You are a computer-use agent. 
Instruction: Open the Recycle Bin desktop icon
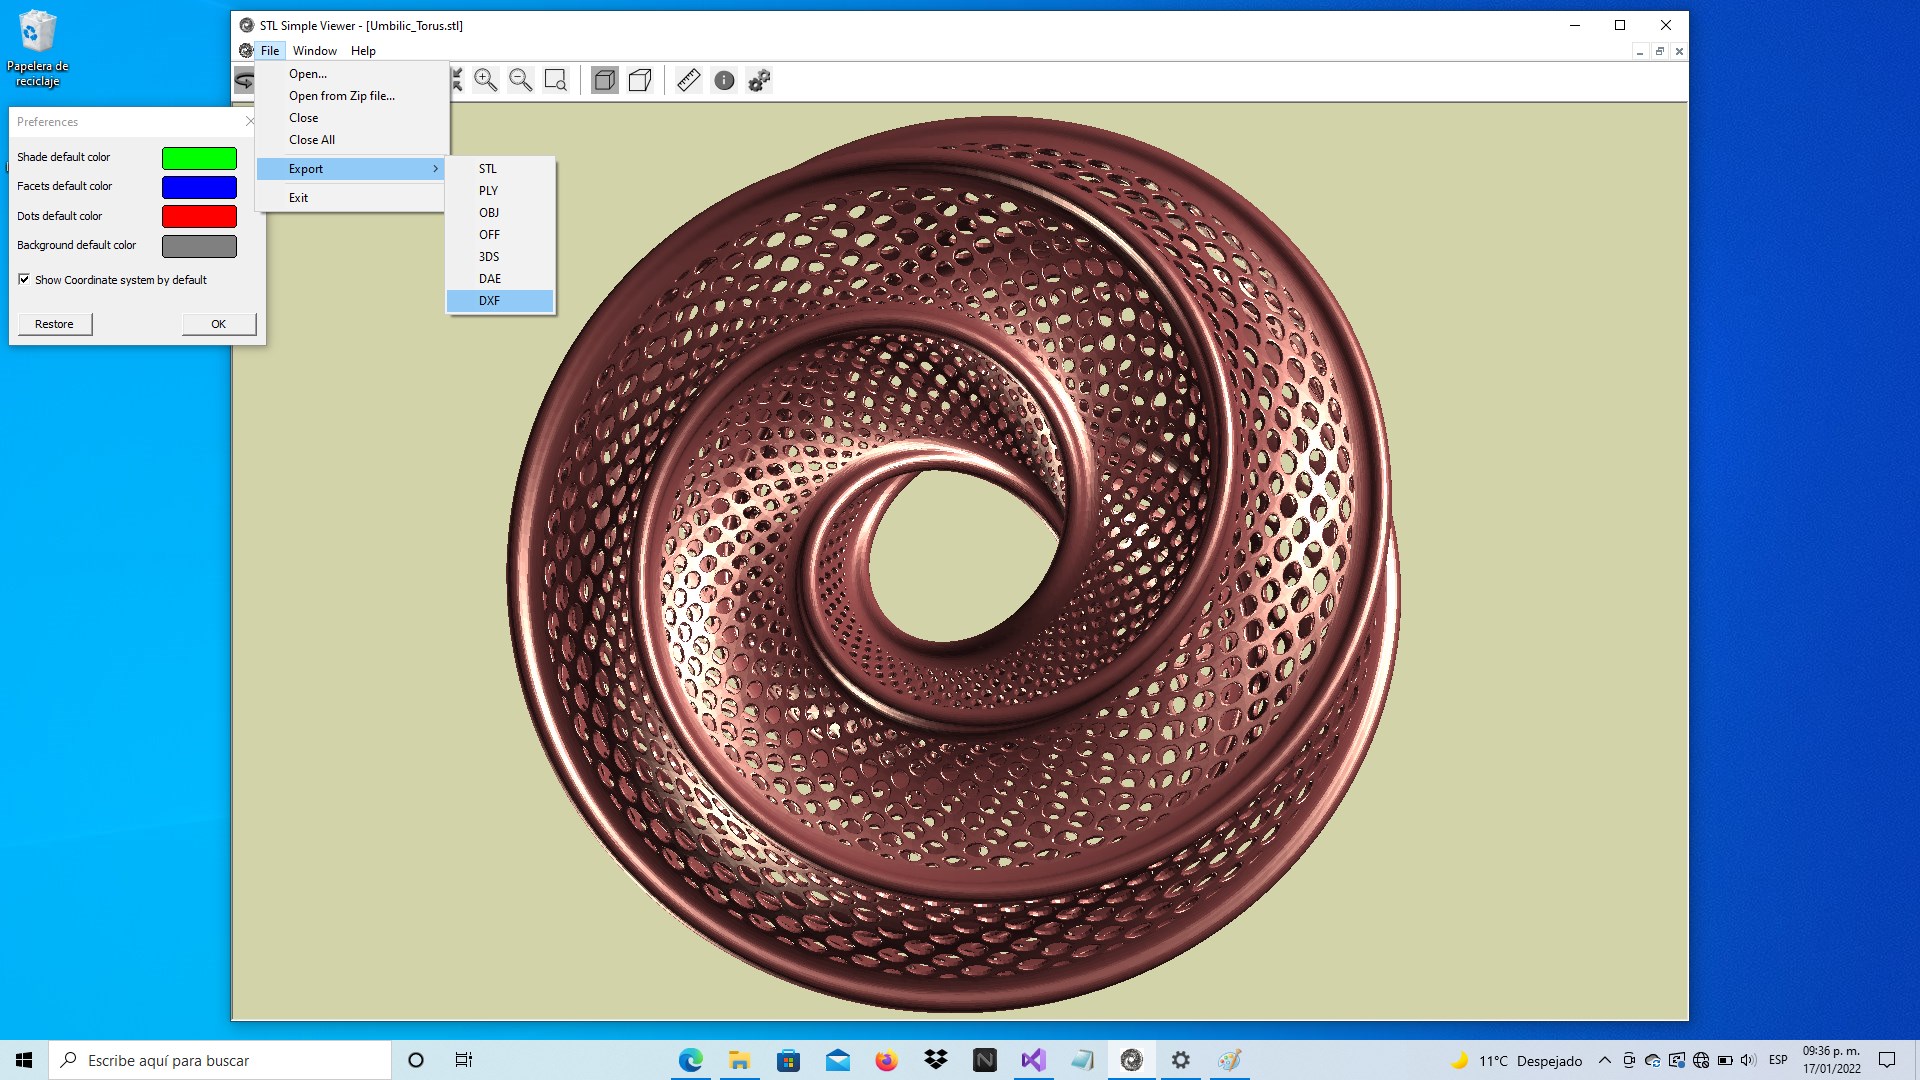(38, 48)
